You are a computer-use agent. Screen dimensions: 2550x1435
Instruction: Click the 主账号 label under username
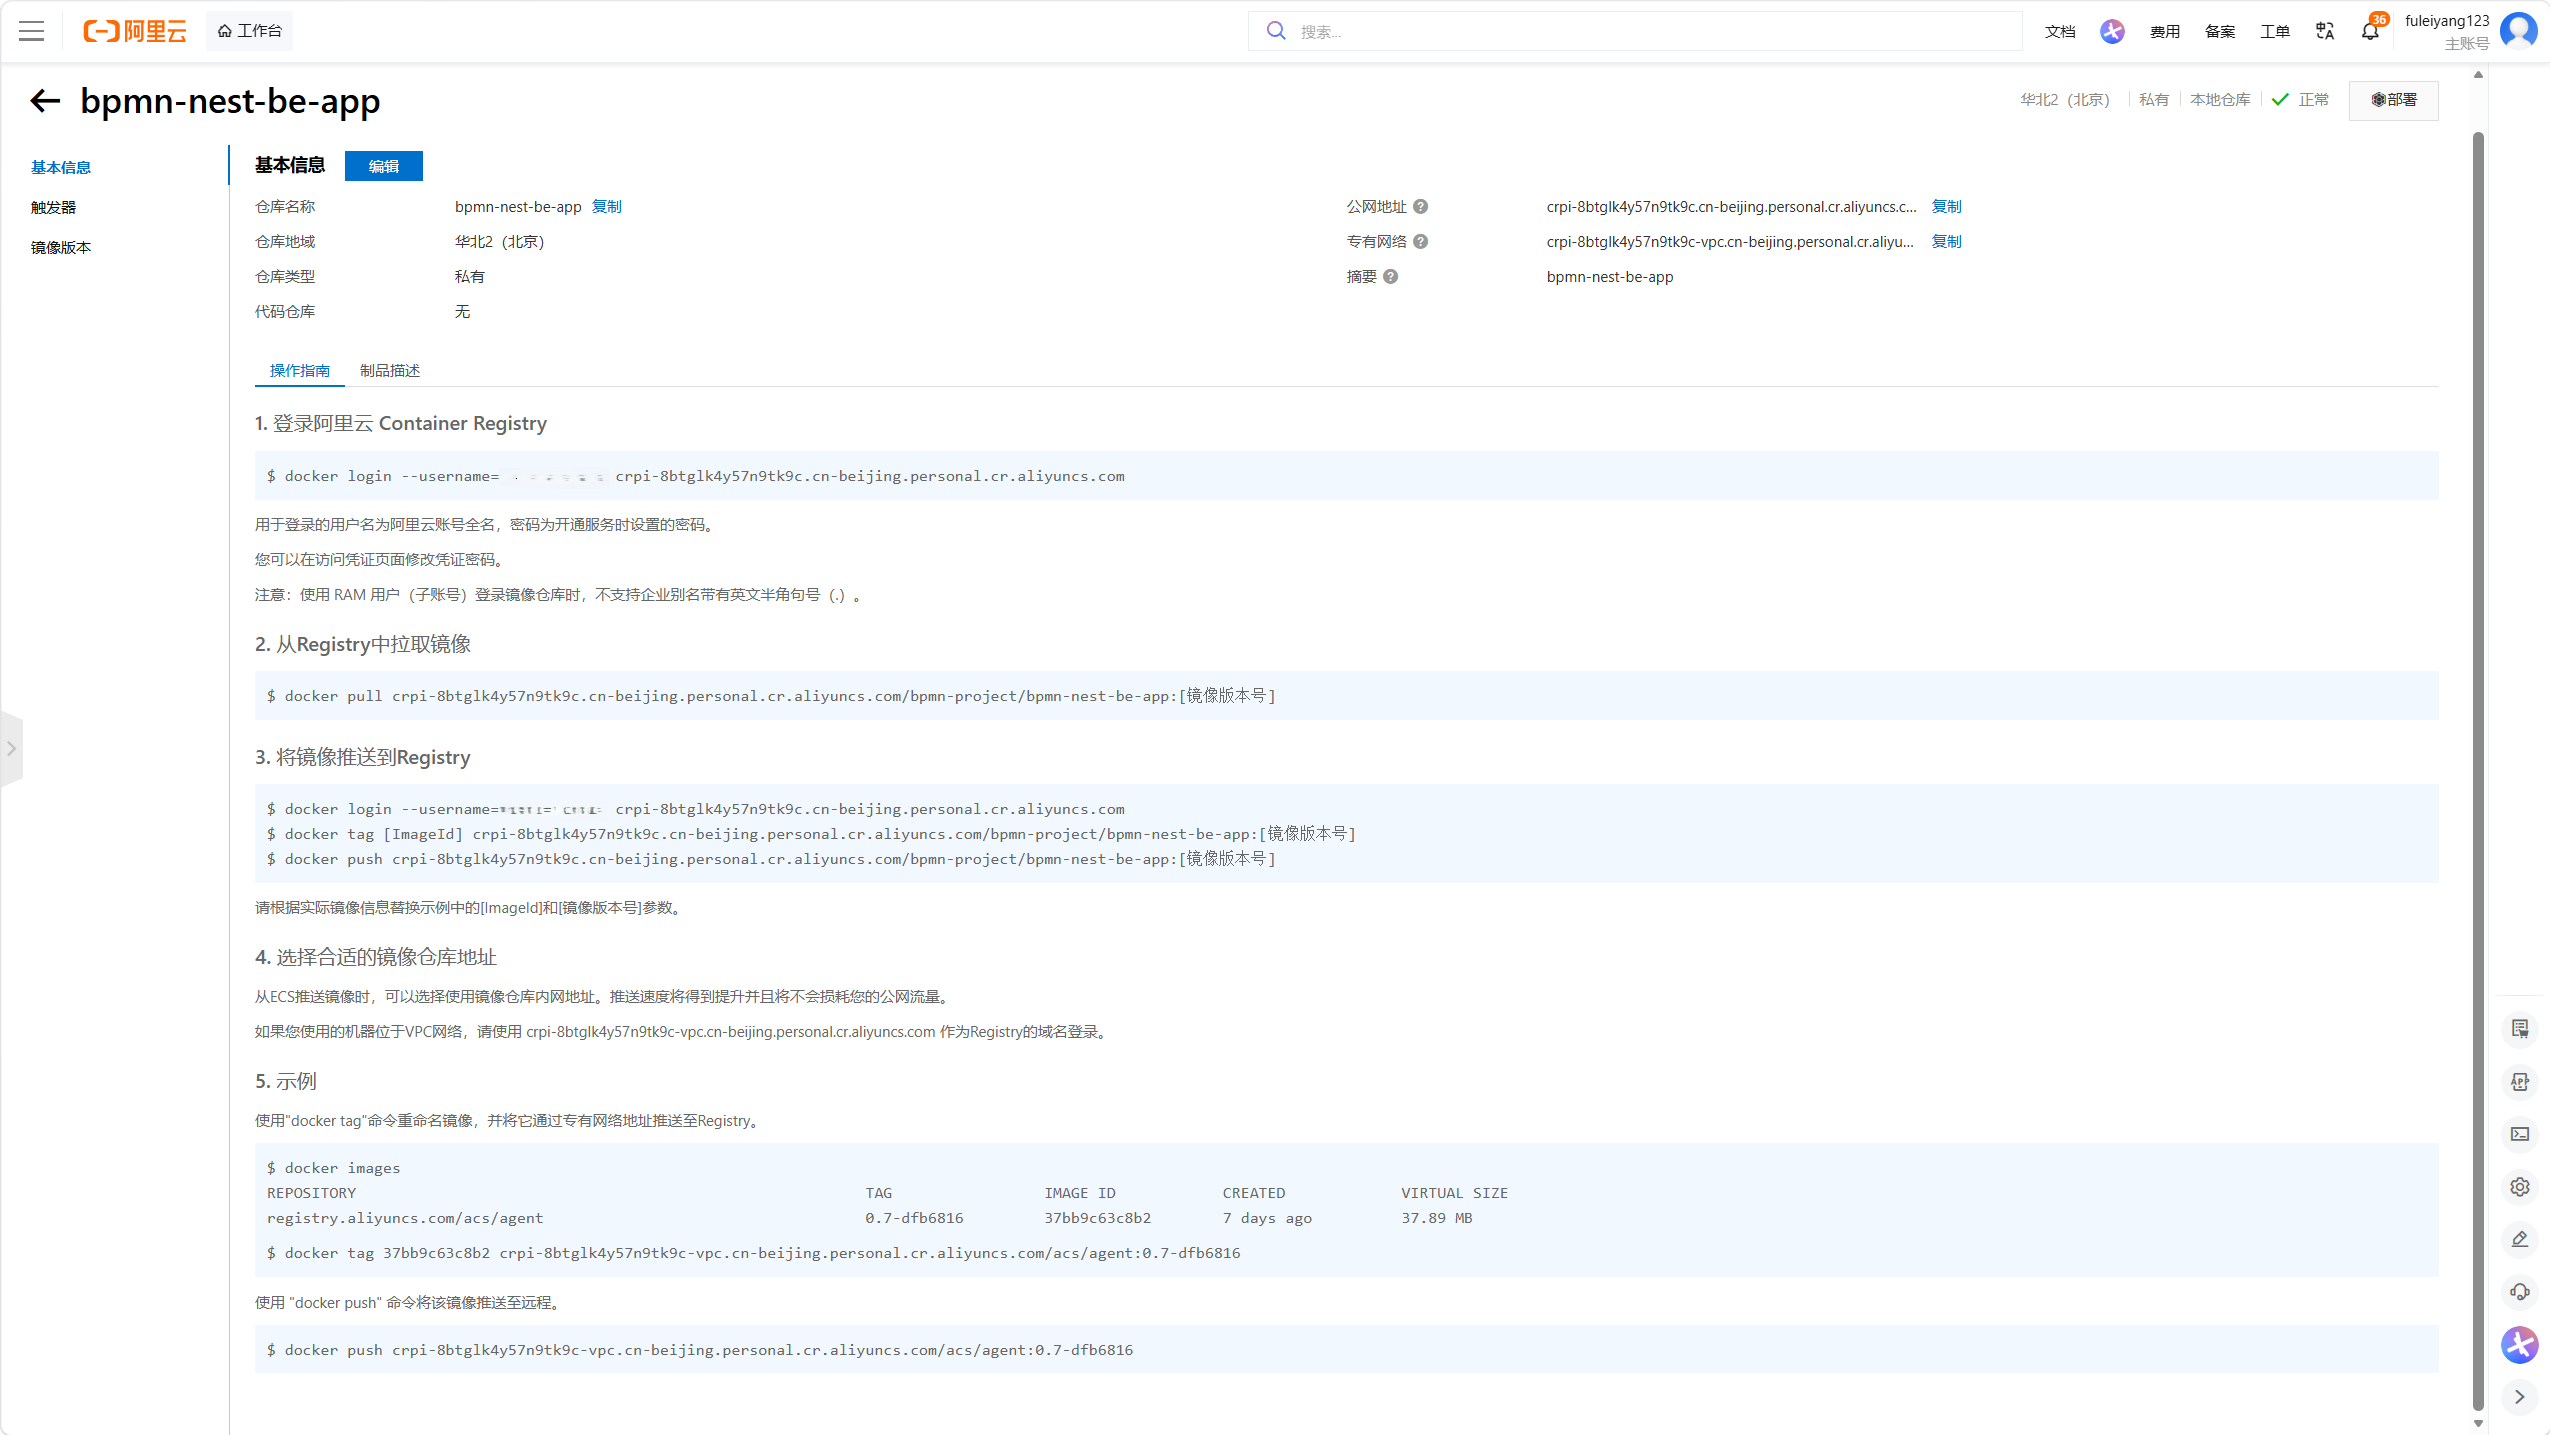(x=2467, y=43)
